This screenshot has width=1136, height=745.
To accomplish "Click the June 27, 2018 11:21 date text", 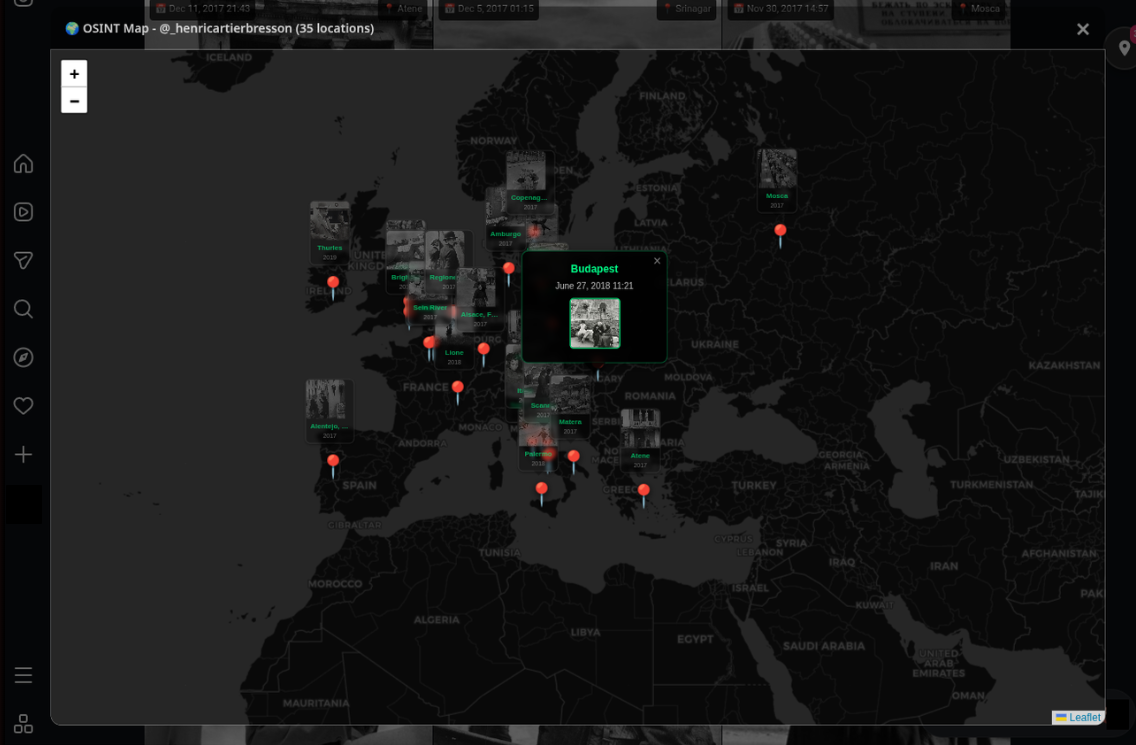I will coord(594,286).
